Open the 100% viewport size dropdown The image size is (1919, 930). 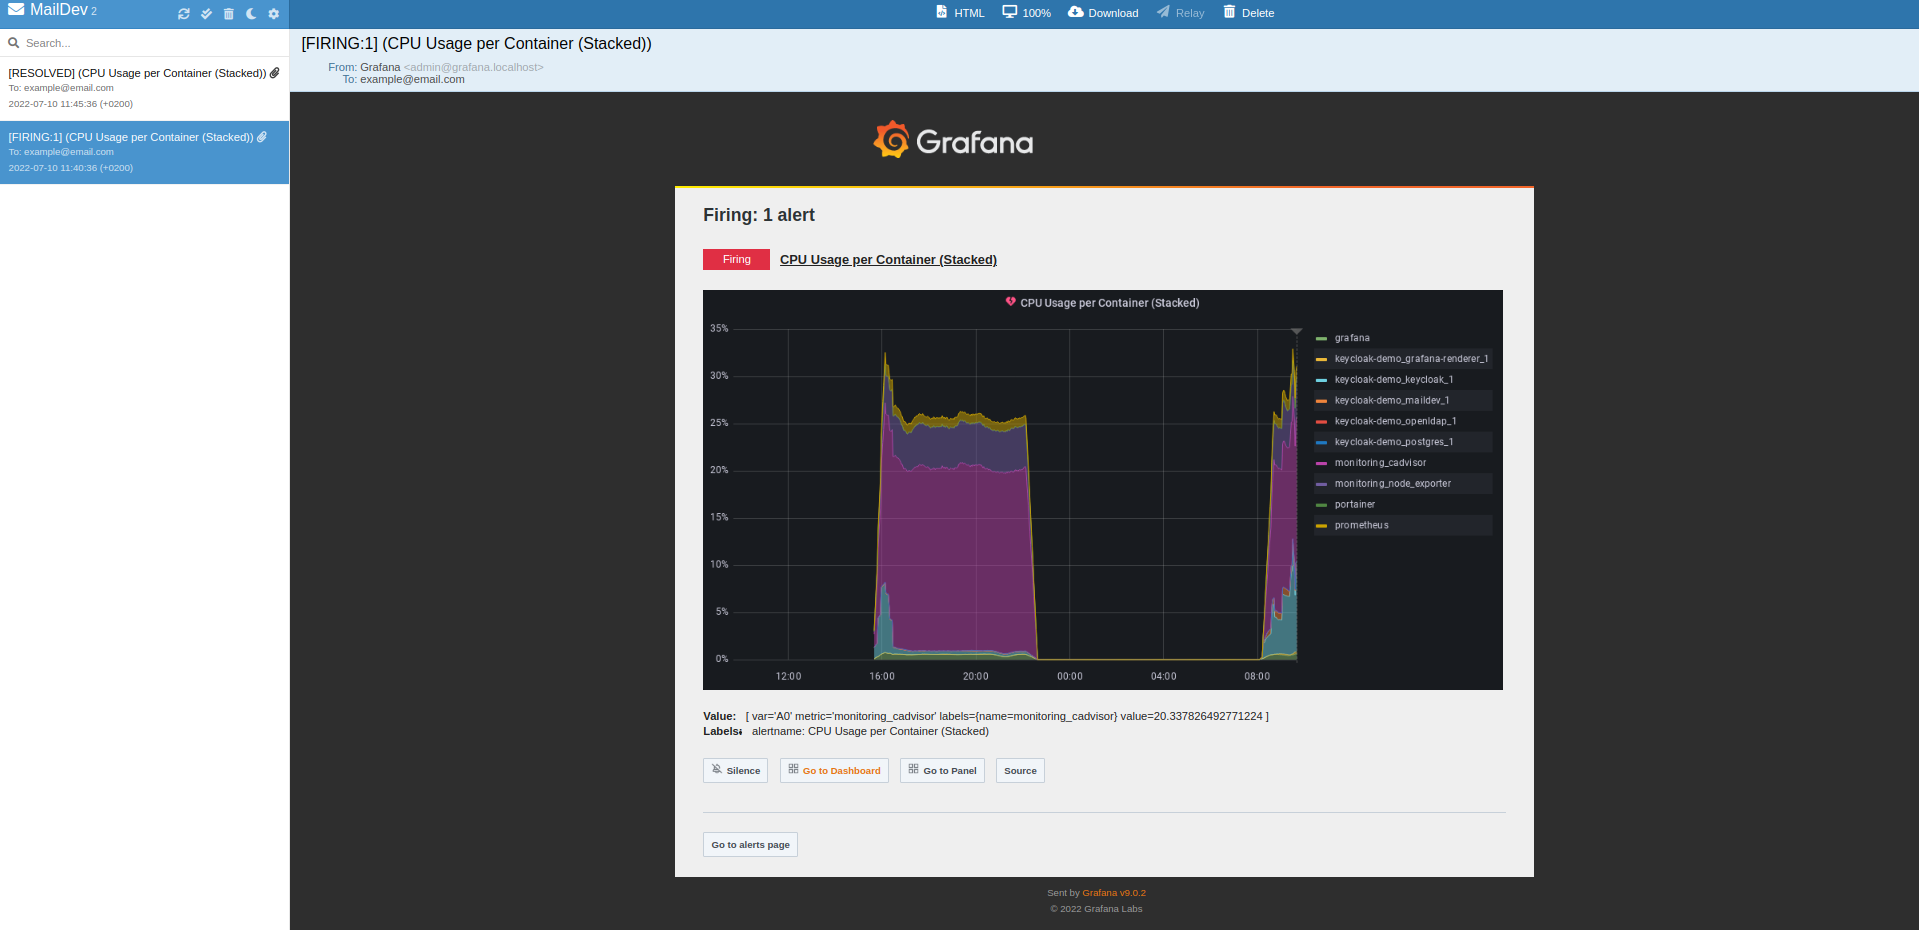click(1027, 13)
